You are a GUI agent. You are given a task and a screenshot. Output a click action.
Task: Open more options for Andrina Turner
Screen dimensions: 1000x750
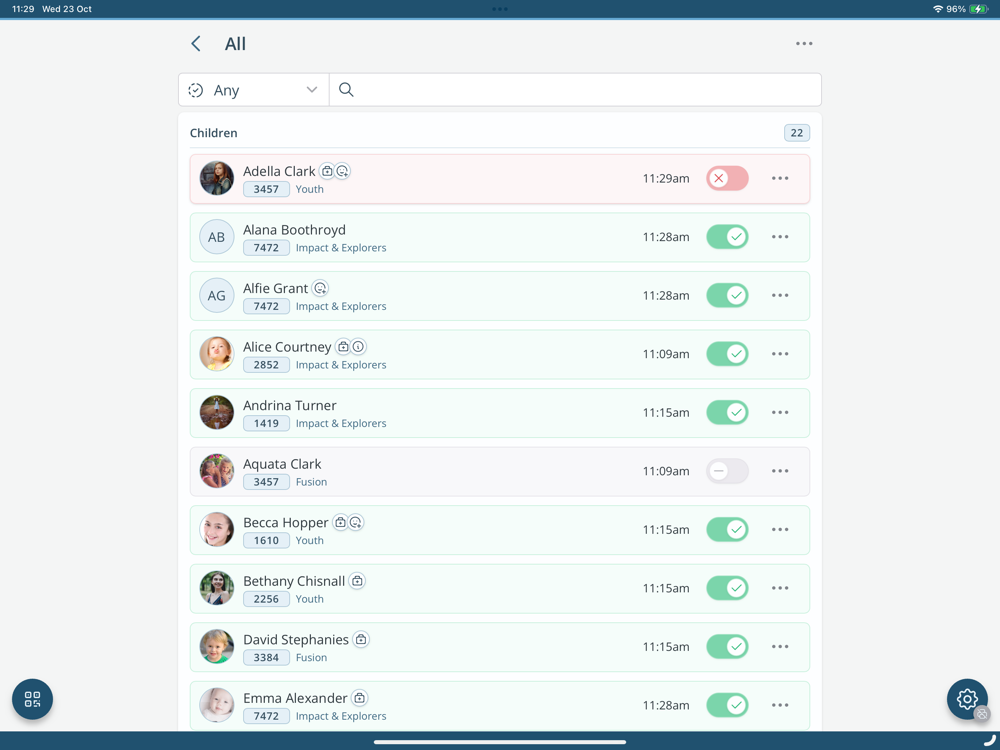pos(780,413)
